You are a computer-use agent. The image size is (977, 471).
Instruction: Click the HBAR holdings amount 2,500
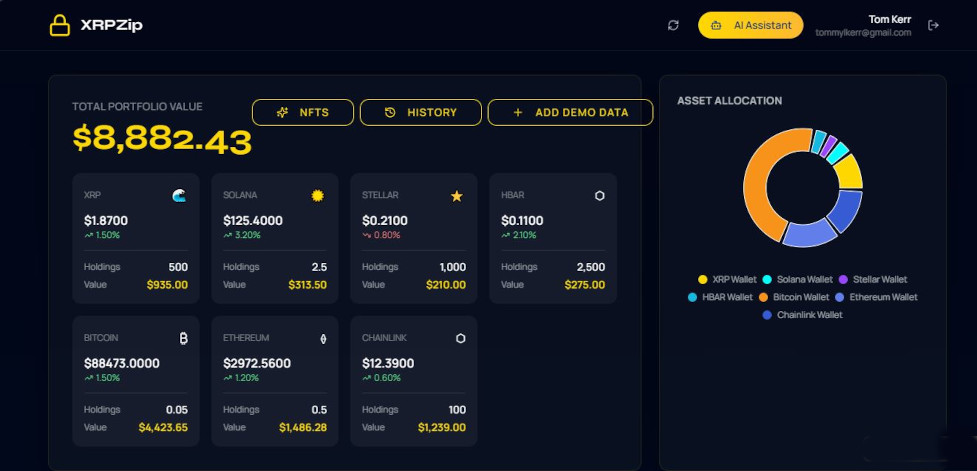tap(591, 267)
